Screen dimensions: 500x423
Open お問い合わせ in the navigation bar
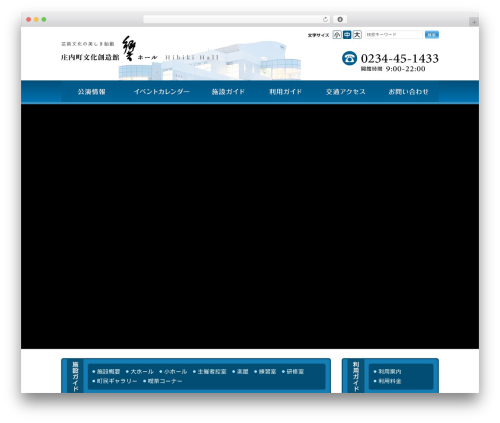point(408,92)
